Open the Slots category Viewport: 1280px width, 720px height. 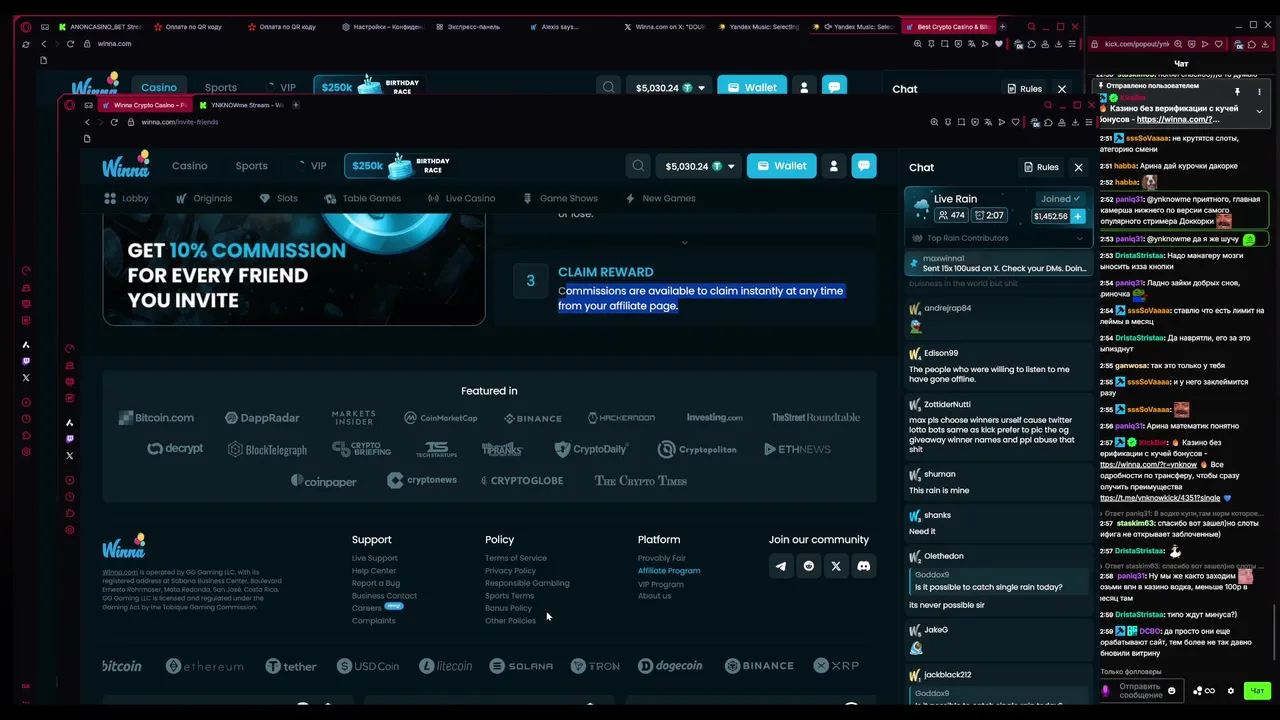click(x=278, y=198)
